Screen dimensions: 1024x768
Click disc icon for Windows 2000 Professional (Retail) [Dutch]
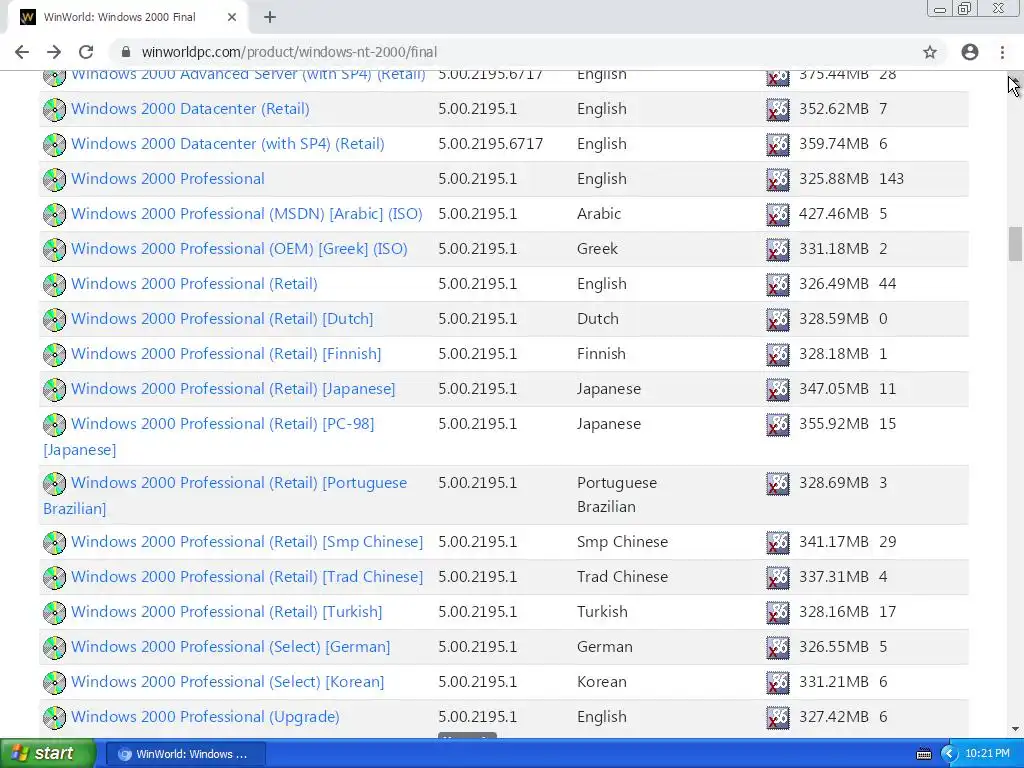pyautogui.click(x=54, y=319)
